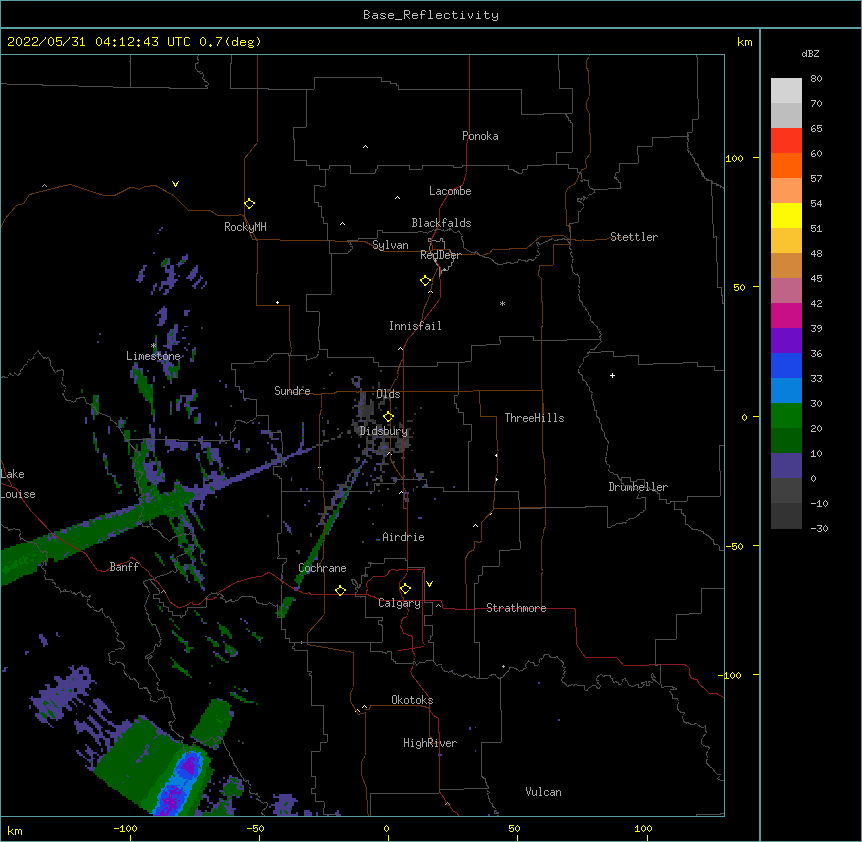This screenshot has width=862, height=842.
Task: Select the Banff label
Action: tap(124, 567)
